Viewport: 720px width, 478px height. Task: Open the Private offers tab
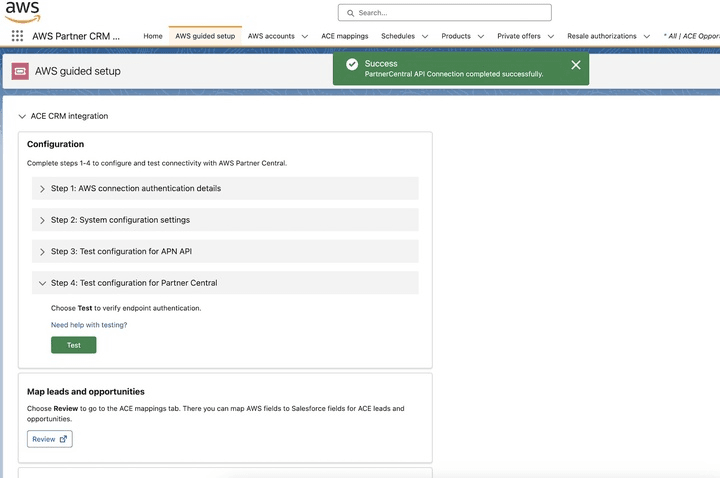point(519,36)
